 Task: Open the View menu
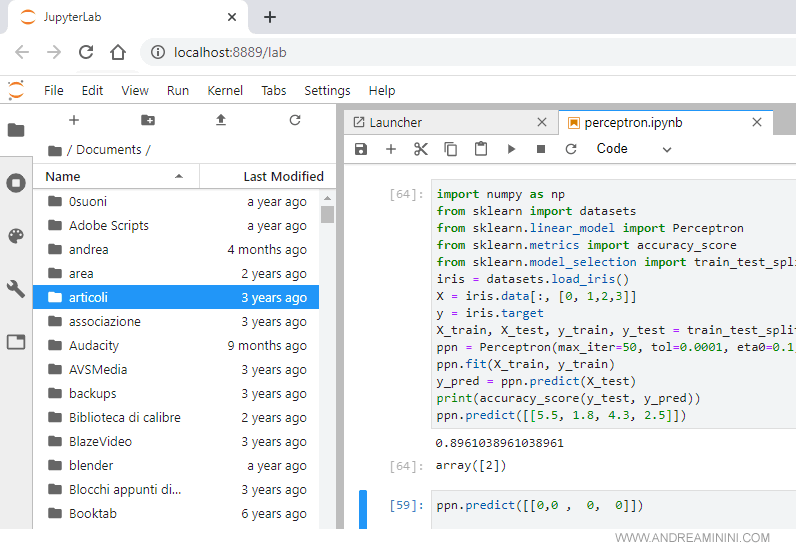tap(135, 90)
